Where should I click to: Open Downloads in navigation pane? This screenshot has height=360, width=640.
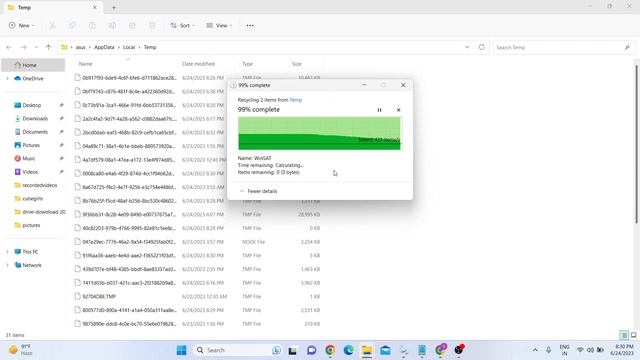click(x=35, y=119)
